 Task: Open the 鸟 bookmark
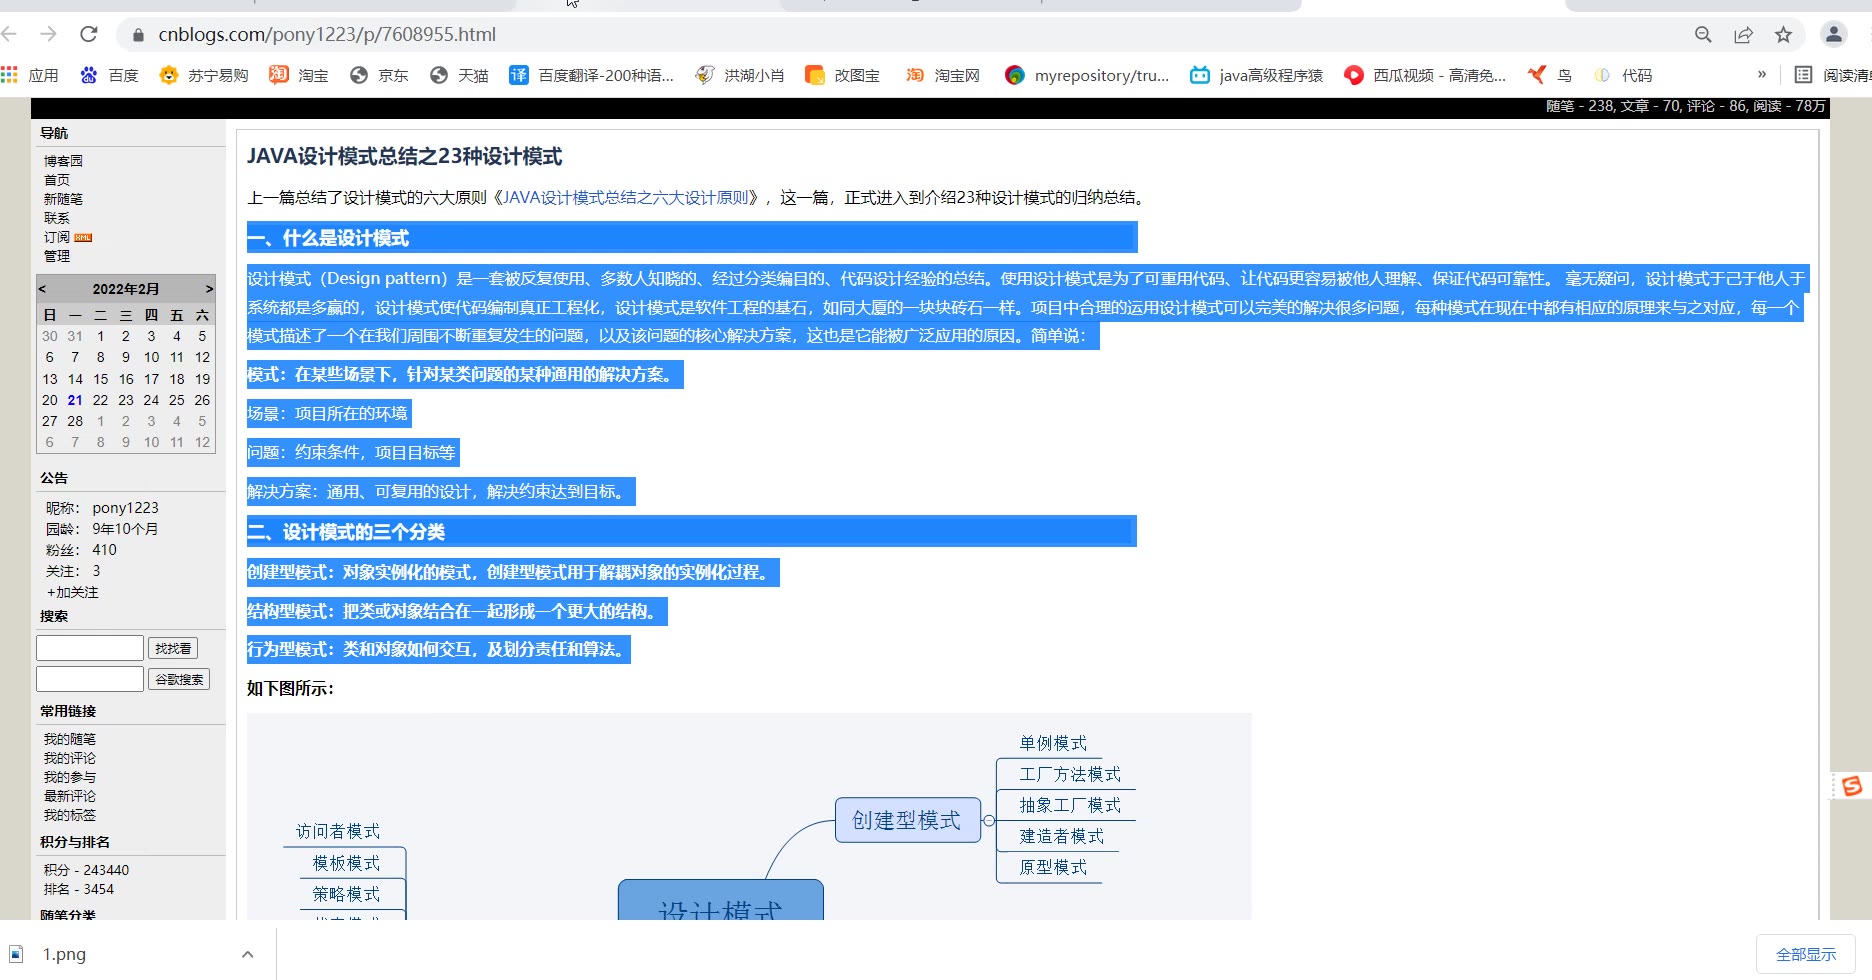(x=1550, y=75)
